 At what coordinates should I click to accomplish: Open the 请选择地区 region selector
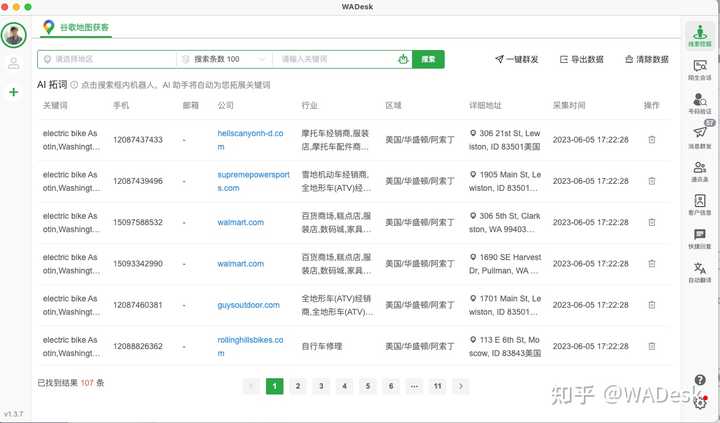point(107,59)
